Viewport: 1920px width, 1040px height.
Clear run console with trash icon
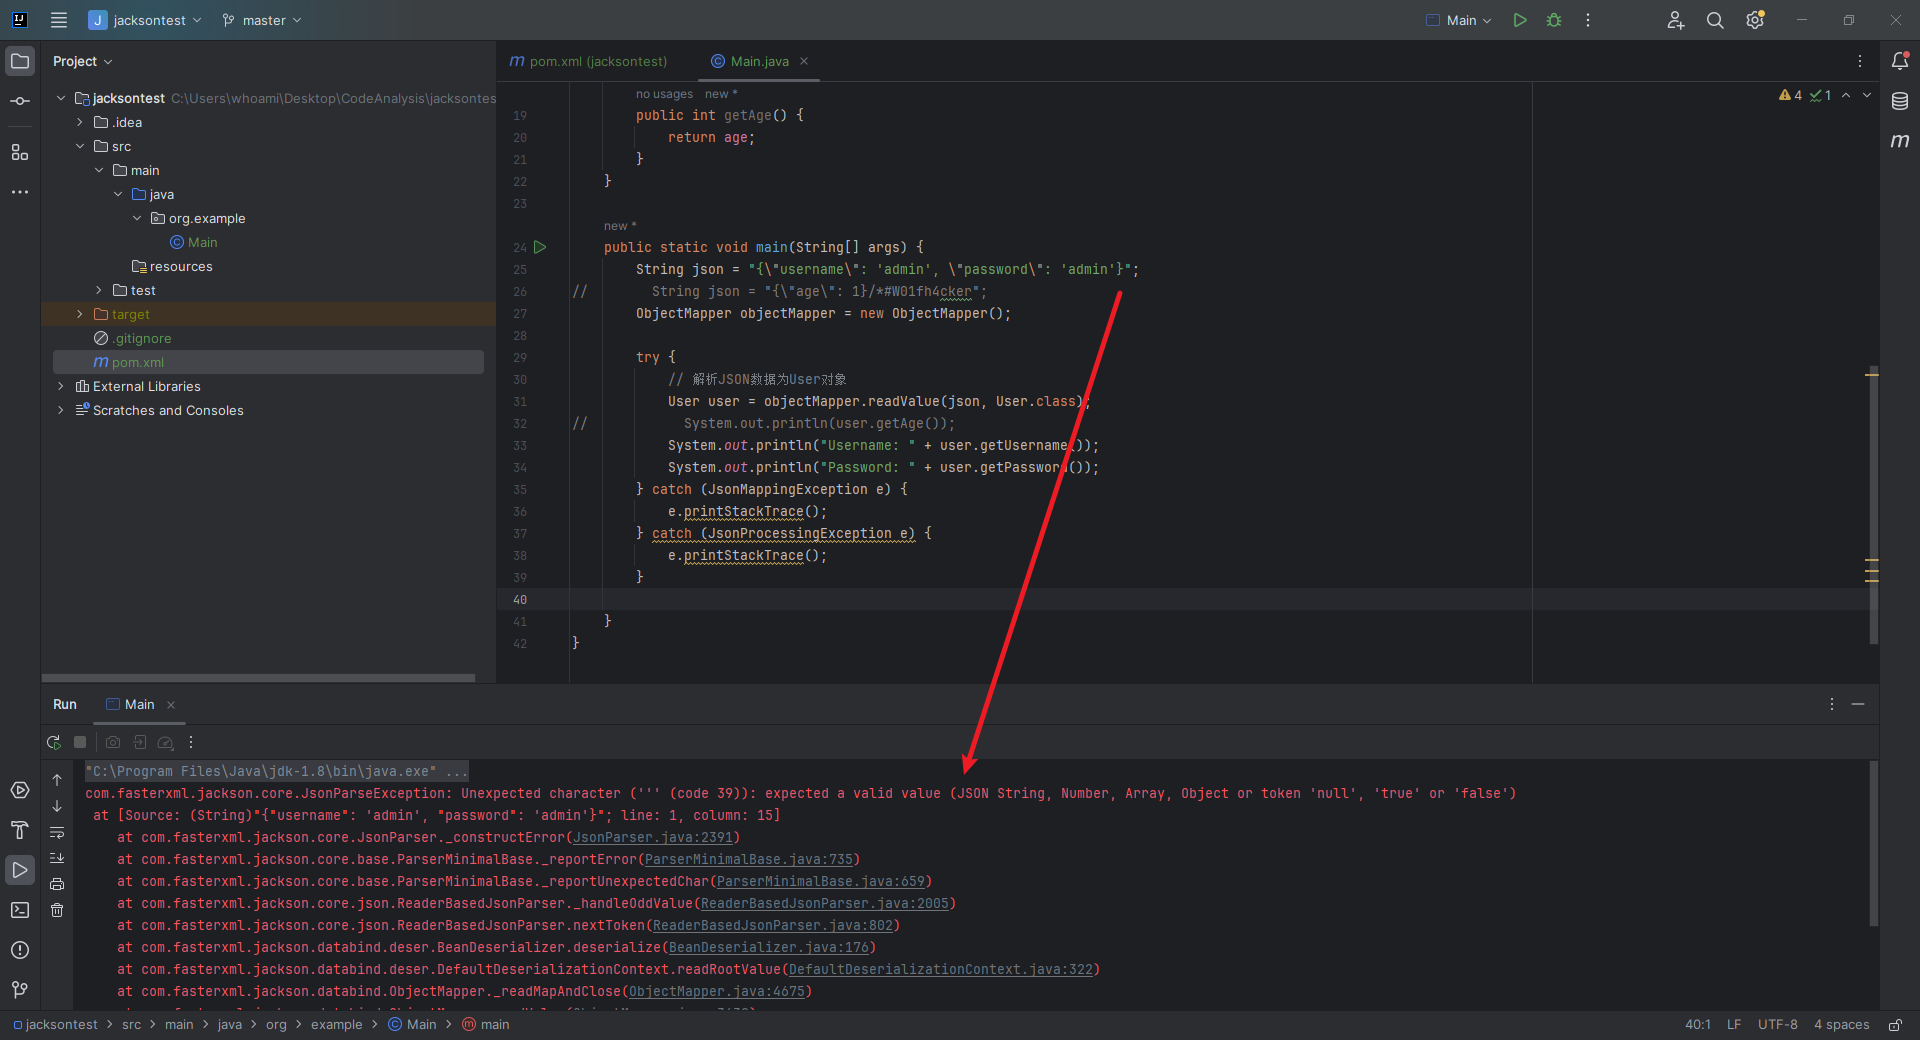[x=57, y=910]
